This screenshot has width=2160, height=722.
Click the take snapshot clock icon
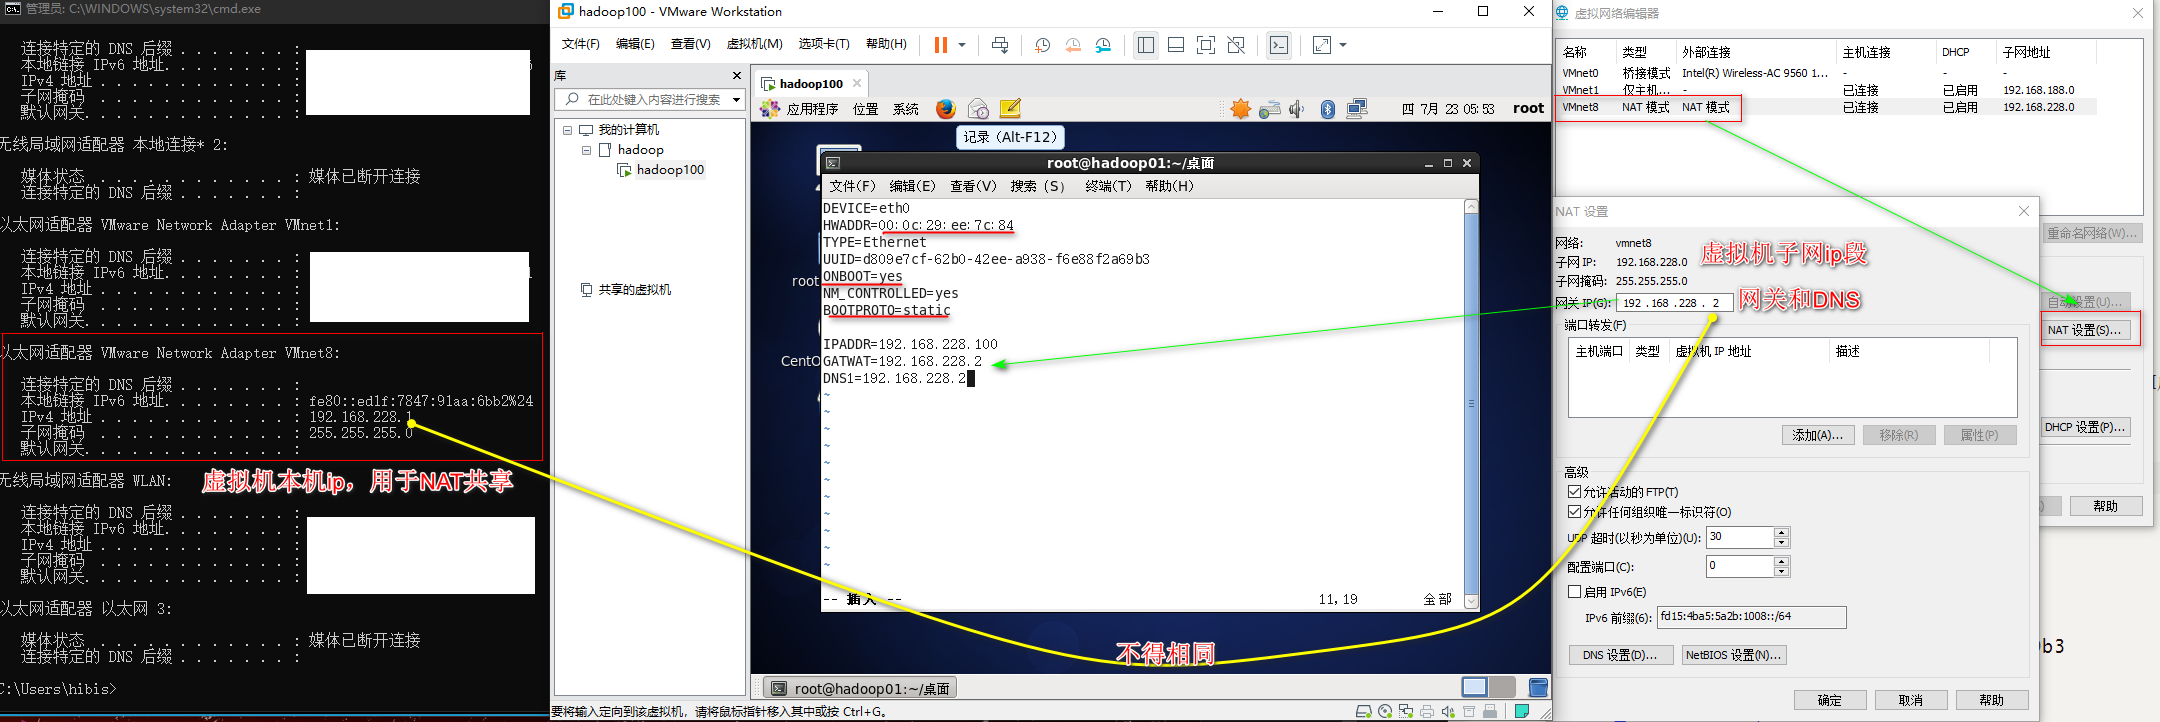(x=1042, y=45)
